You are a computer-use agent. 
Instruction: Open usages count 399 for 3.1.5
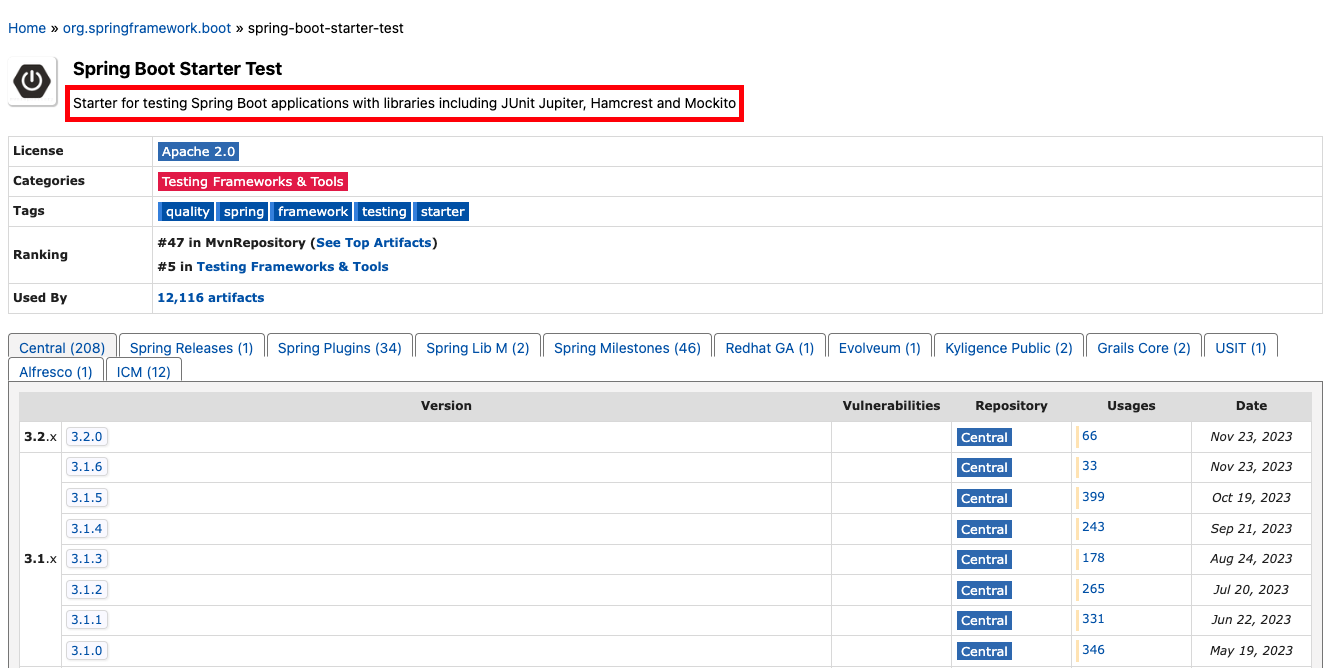[1093, 497]
